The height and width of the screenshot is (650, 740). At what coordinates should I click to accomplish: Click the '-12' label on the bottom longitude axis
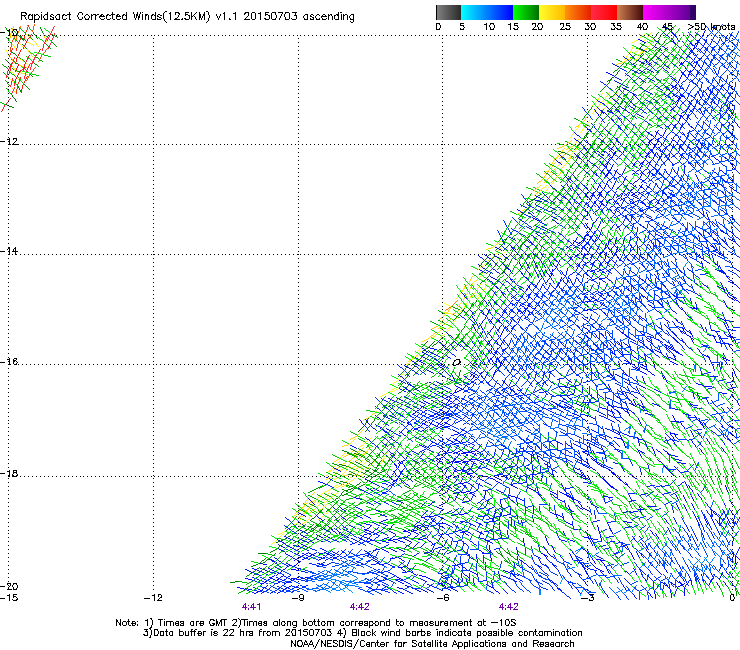(x=153, y=598)
